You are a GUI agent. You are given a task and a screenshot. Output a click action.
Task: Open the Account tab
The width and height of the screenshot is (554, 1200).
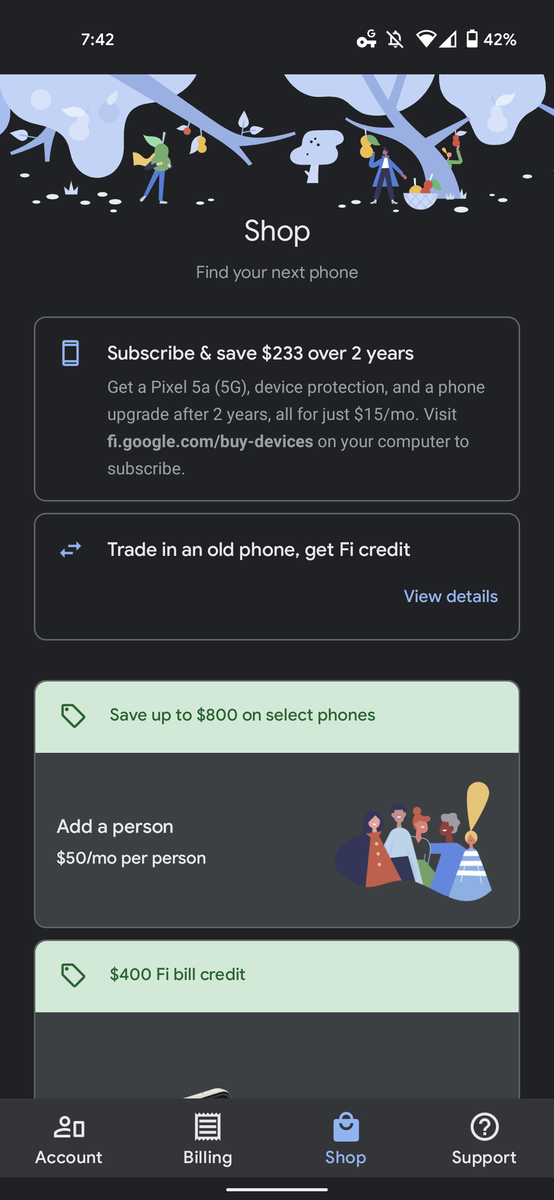[x=69, y=1141]
